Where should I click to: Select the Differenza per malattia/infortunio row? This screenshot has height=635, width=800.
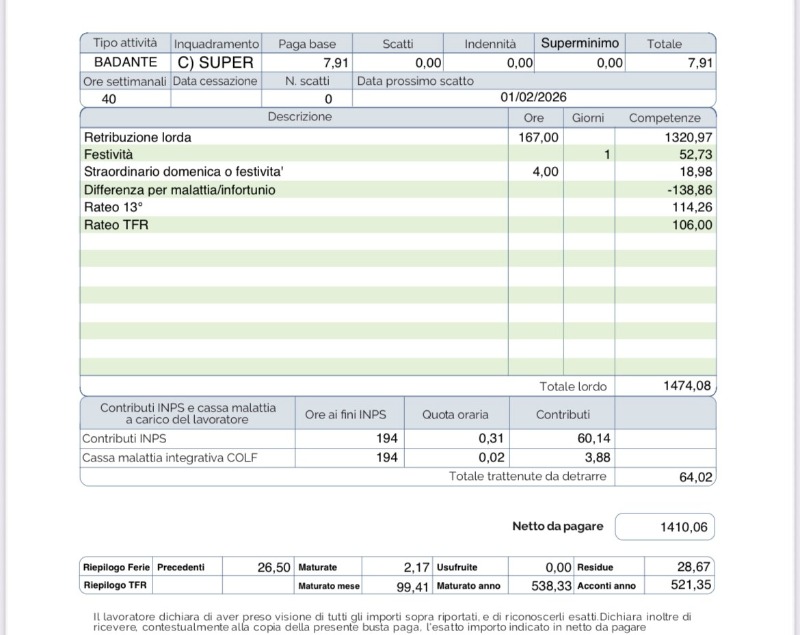pos(179,190)
